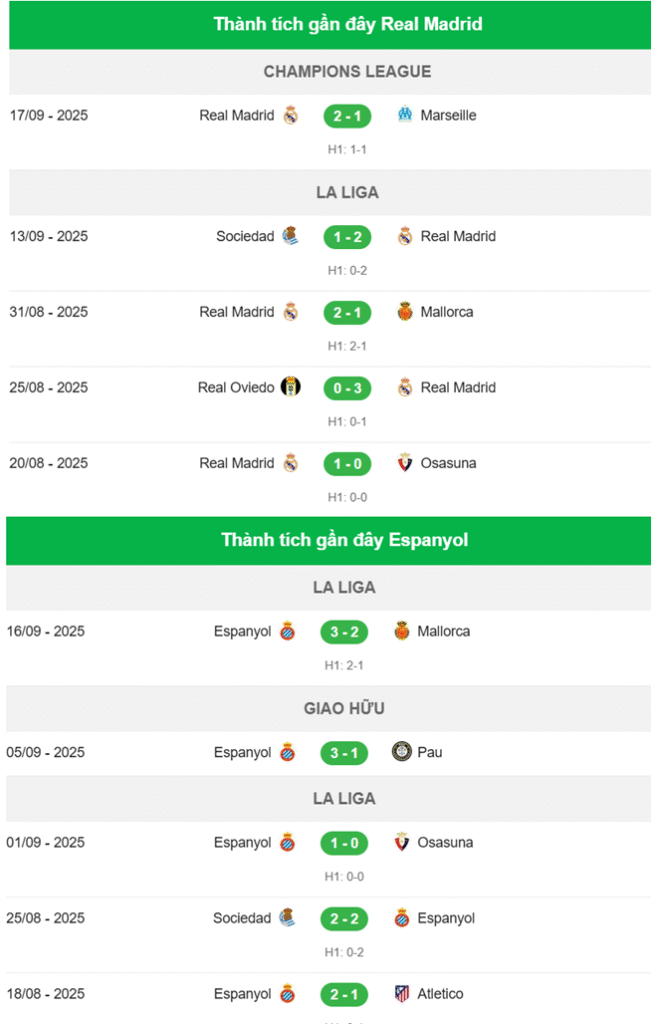Open the 3 - 2 Espanyol–Mallorca score
Screen dimensions: 661x1024
pos(344,632)
